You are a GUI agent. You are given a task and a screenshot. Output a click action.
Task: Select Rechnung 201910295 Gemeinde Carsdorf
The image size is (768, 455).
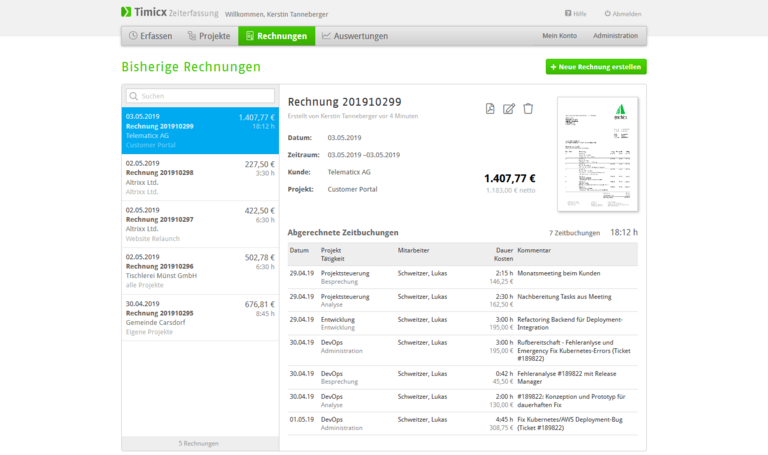click(x=200, y=318)
